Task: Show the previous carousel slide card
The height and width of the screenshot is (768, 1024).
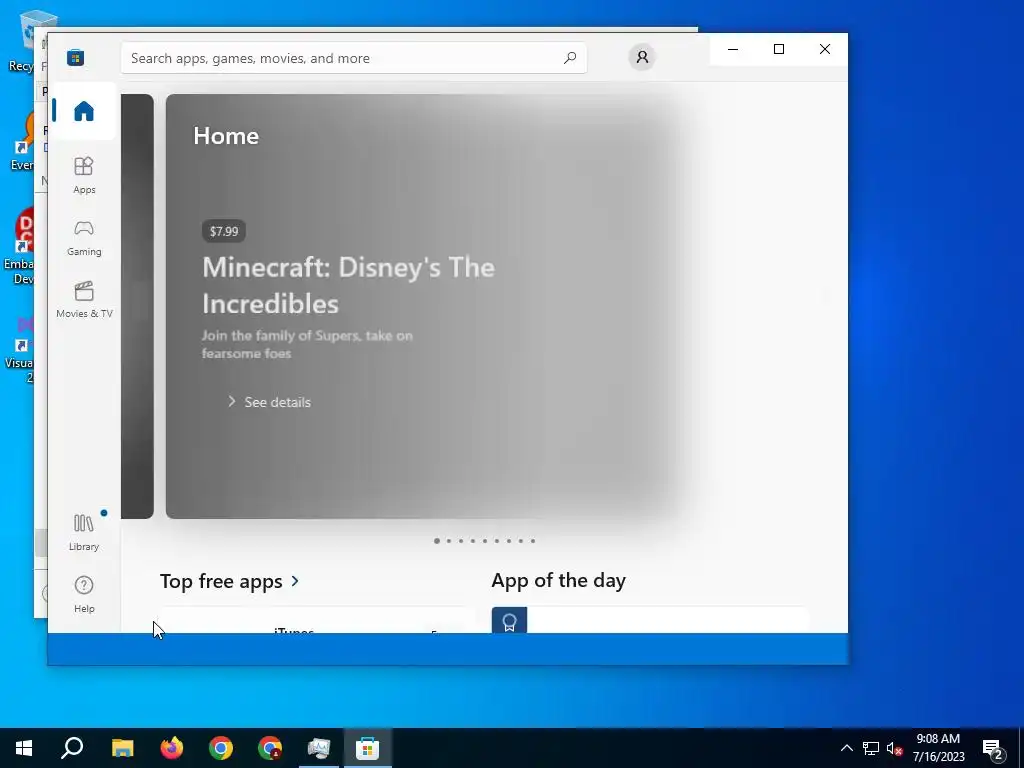Action: coord(137,306)
